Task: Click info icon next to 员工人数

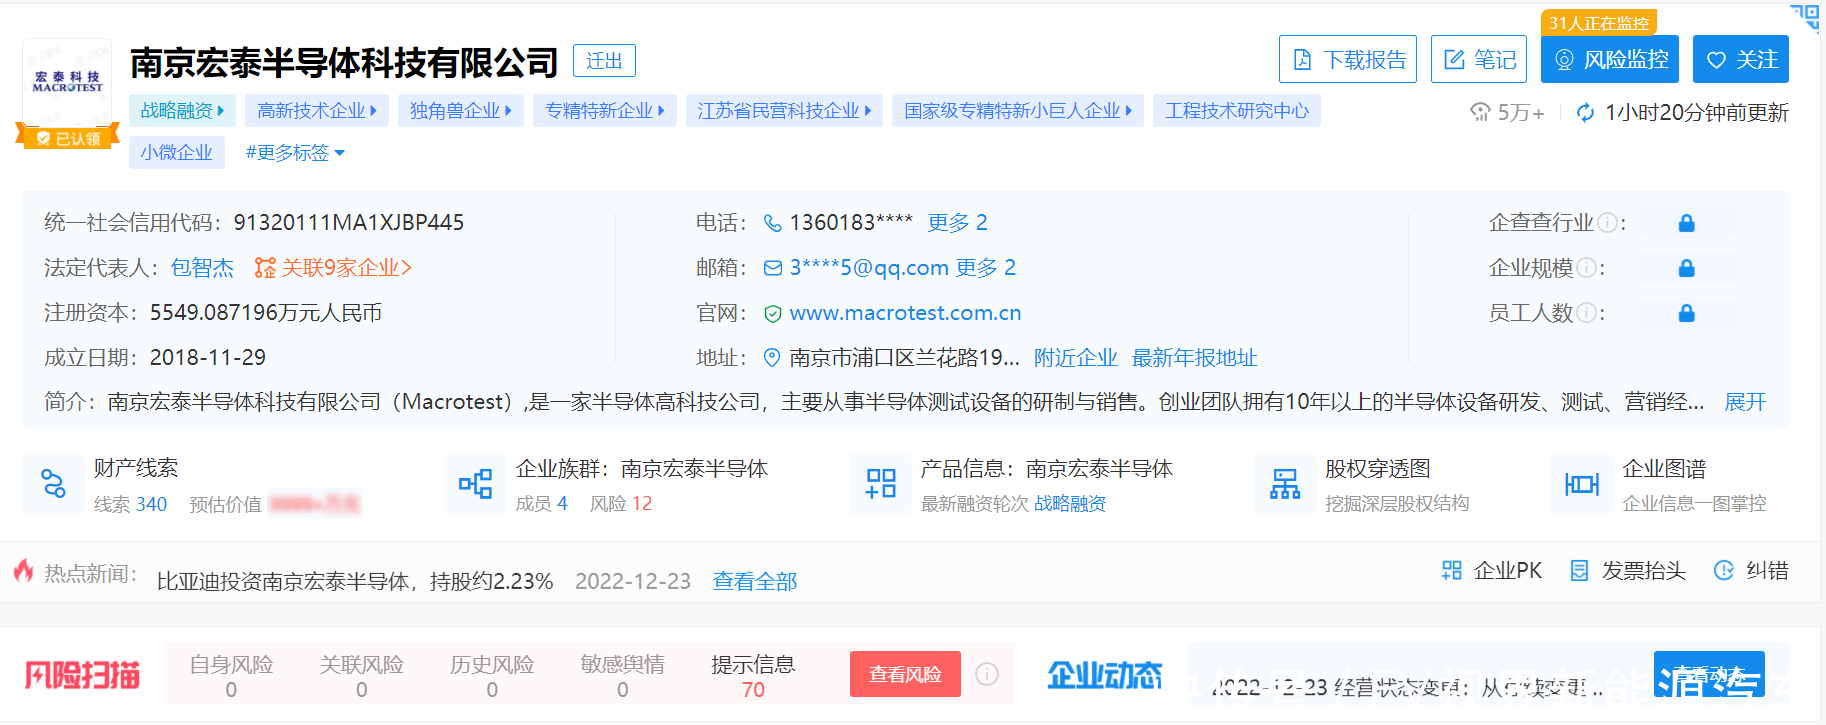Action: 1586,313
